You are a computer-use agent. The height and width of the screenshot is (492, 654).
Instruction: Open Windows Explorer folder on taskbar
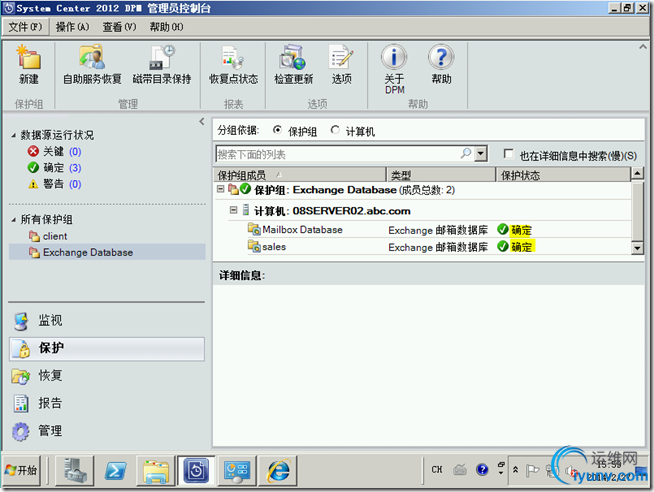[x=156, y=471]
